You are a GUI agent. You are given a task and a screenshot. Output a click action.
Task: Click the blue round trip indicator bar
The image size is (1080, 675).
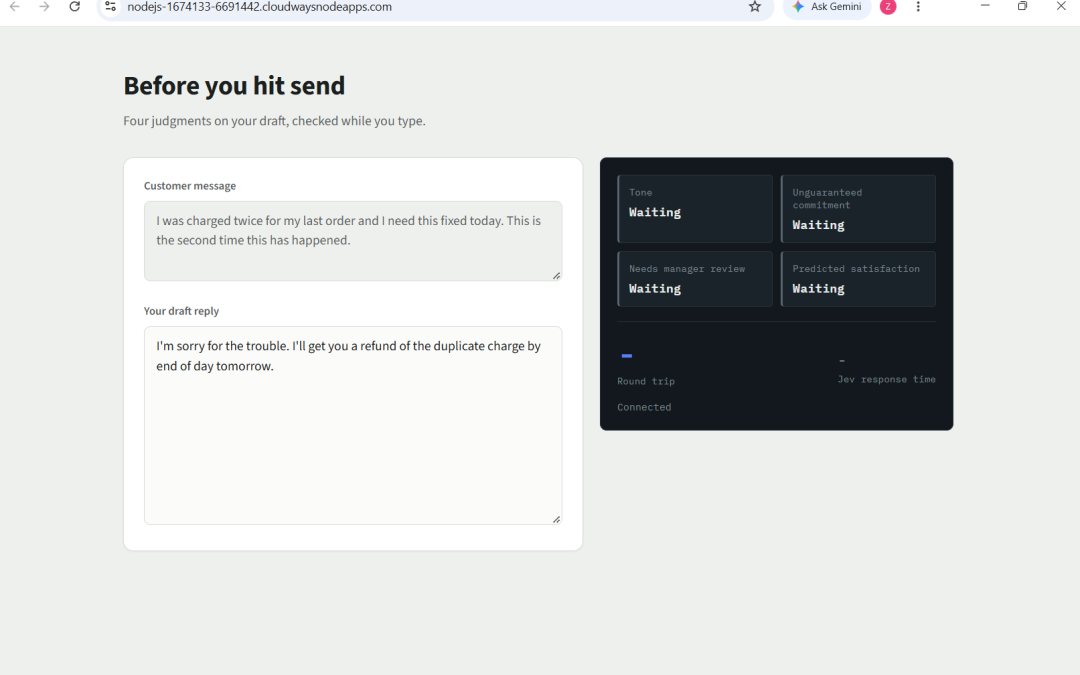[627, 356]
